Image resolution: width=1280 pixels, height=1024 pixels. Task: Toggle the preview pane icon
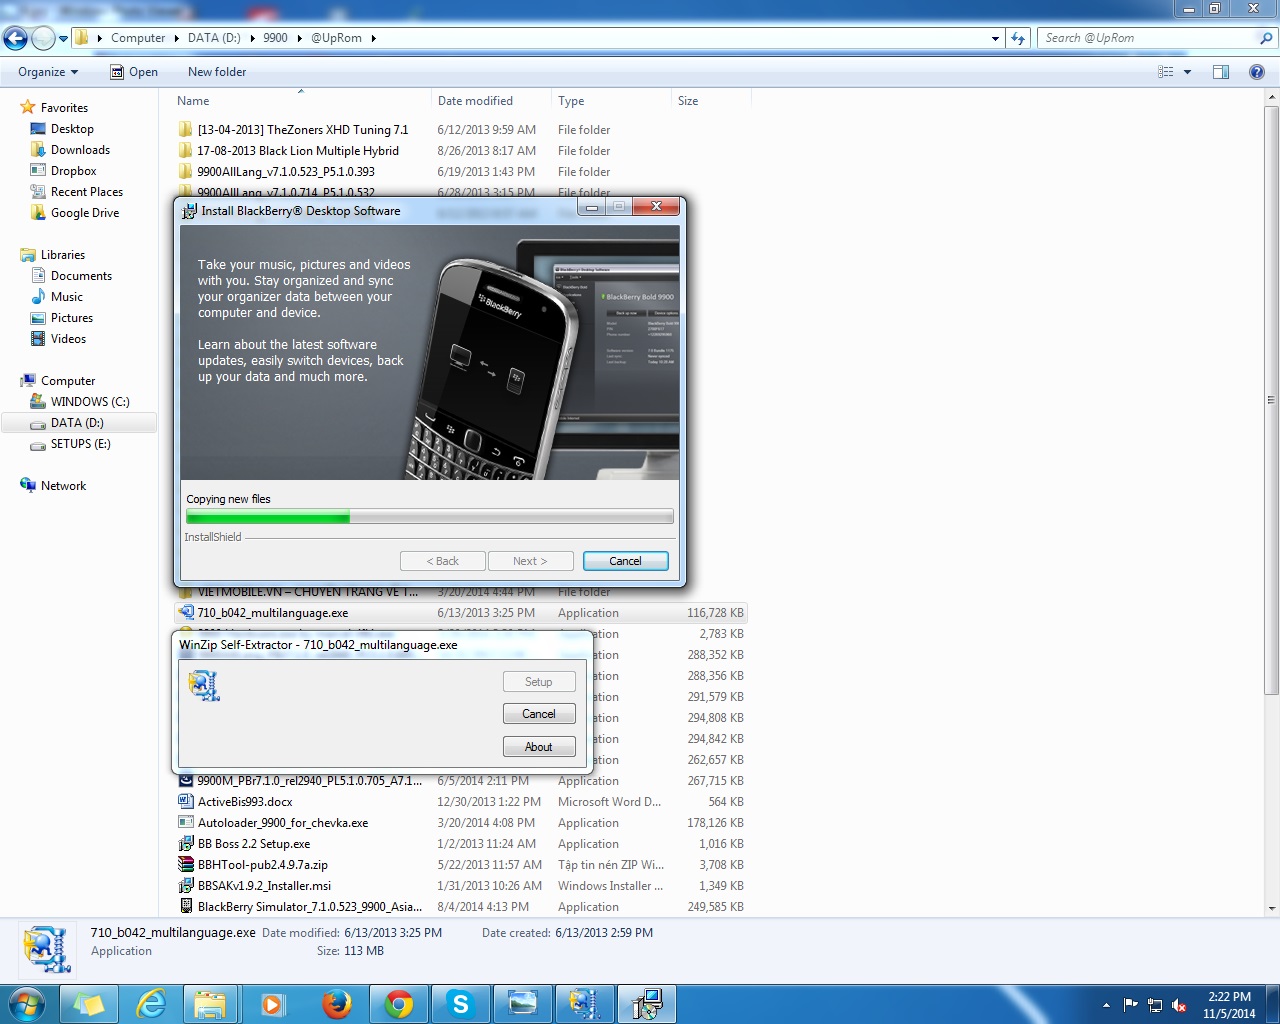point(1221,72)
